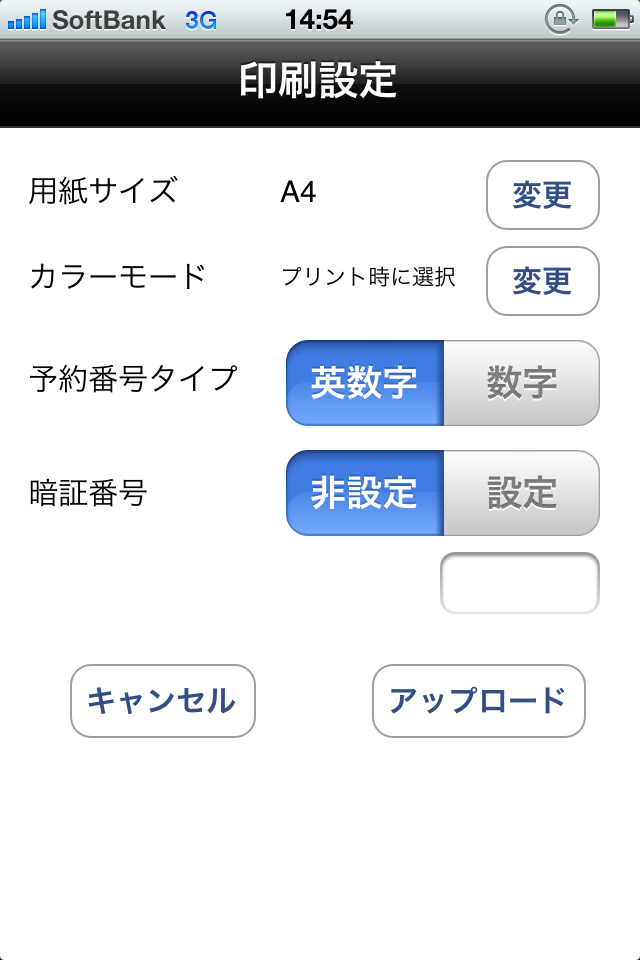
Task: Tap the プリント時に選択 color mode value
Action: coord(368,277)
